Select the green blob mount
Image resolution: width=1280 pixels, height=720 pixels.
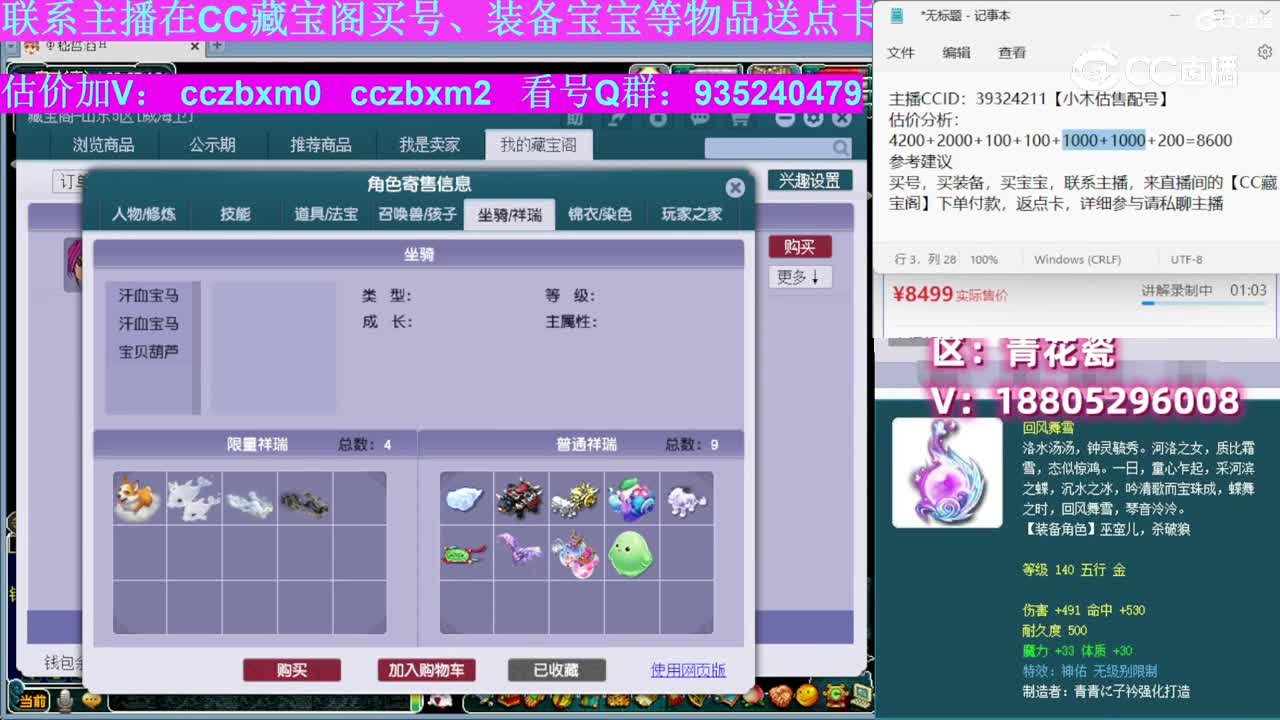(630, 553)
